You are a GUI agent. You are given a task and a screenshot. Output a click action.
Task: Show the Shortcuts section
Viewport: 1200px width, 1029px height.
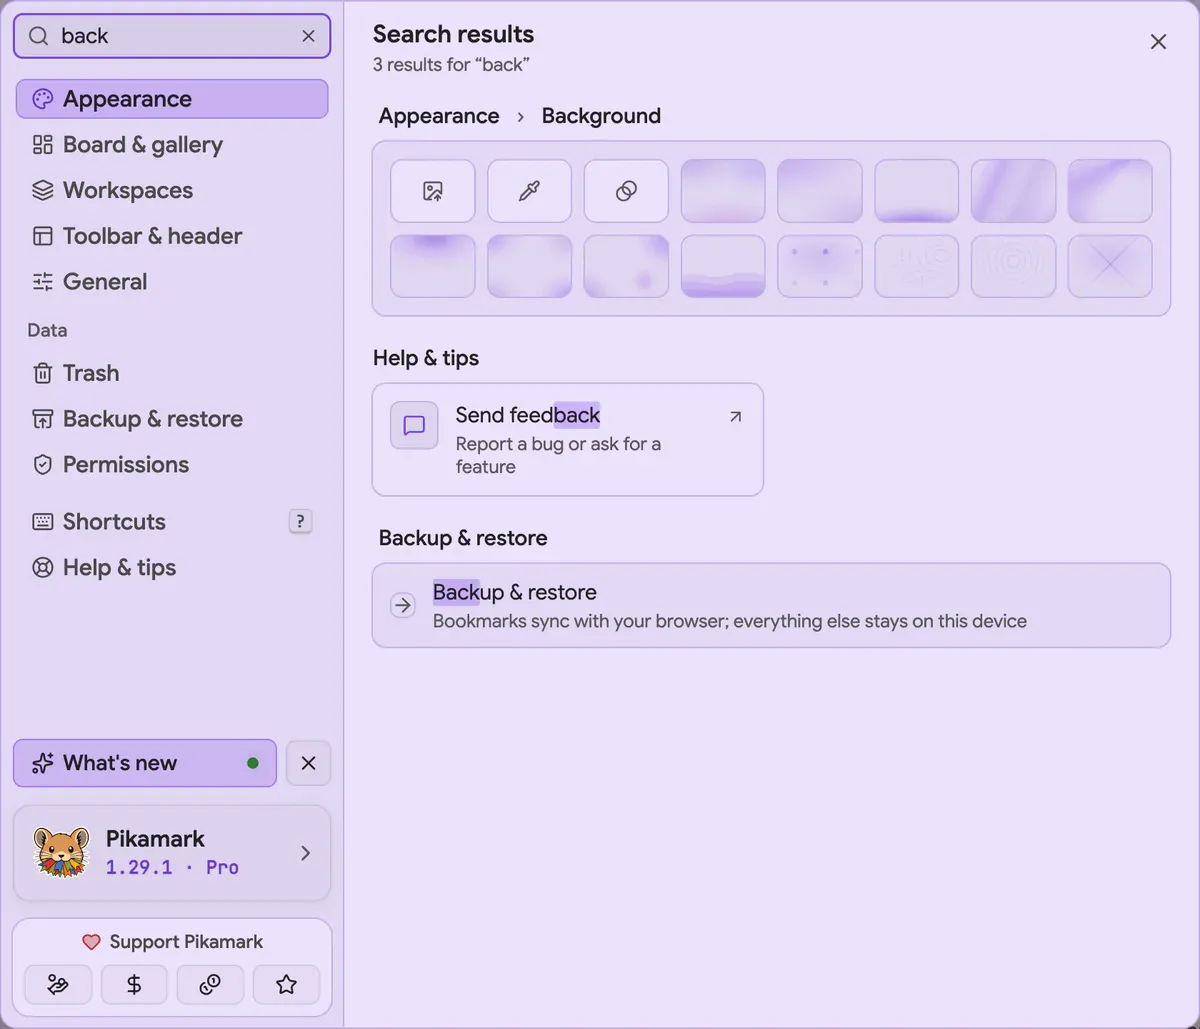coord(172,521)
